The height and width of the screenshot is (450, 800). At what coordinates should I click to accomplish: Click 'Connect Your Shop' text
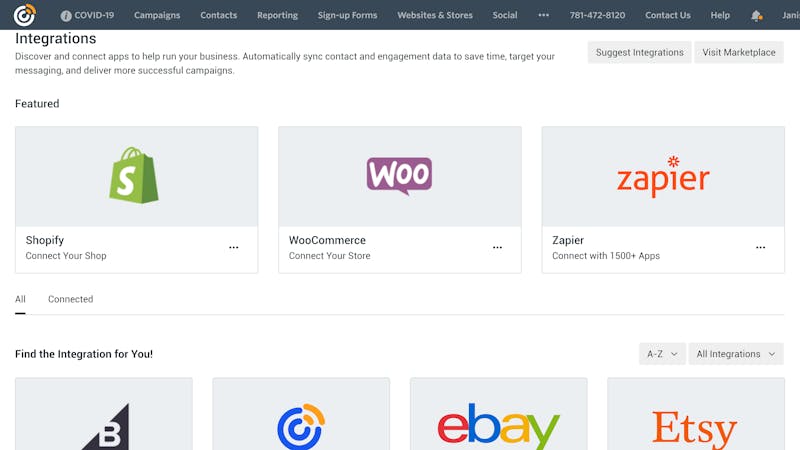click(x=66, y=256)
